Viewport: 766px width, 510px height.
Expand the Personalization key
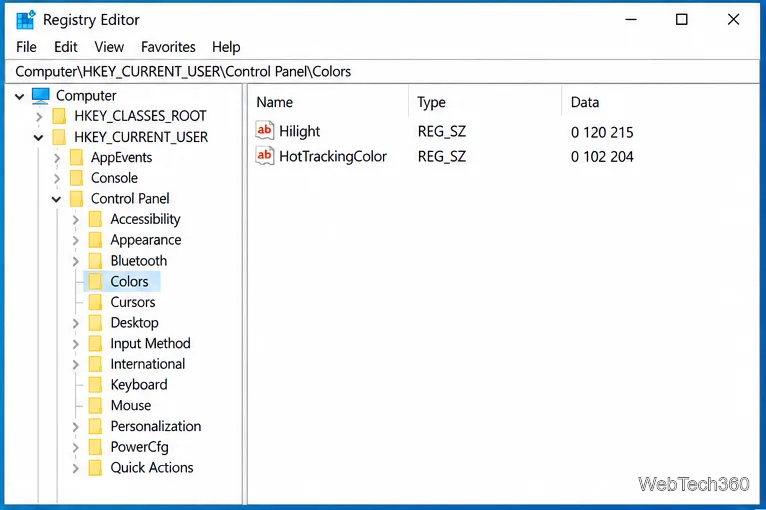click(76, 427)
